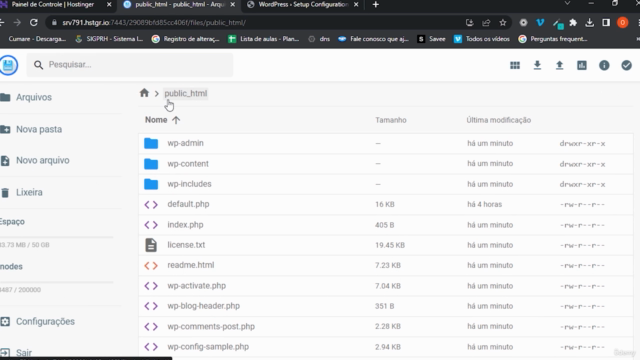Click the code icon beside wp-blog-header.php

click(x=151, y=306)
